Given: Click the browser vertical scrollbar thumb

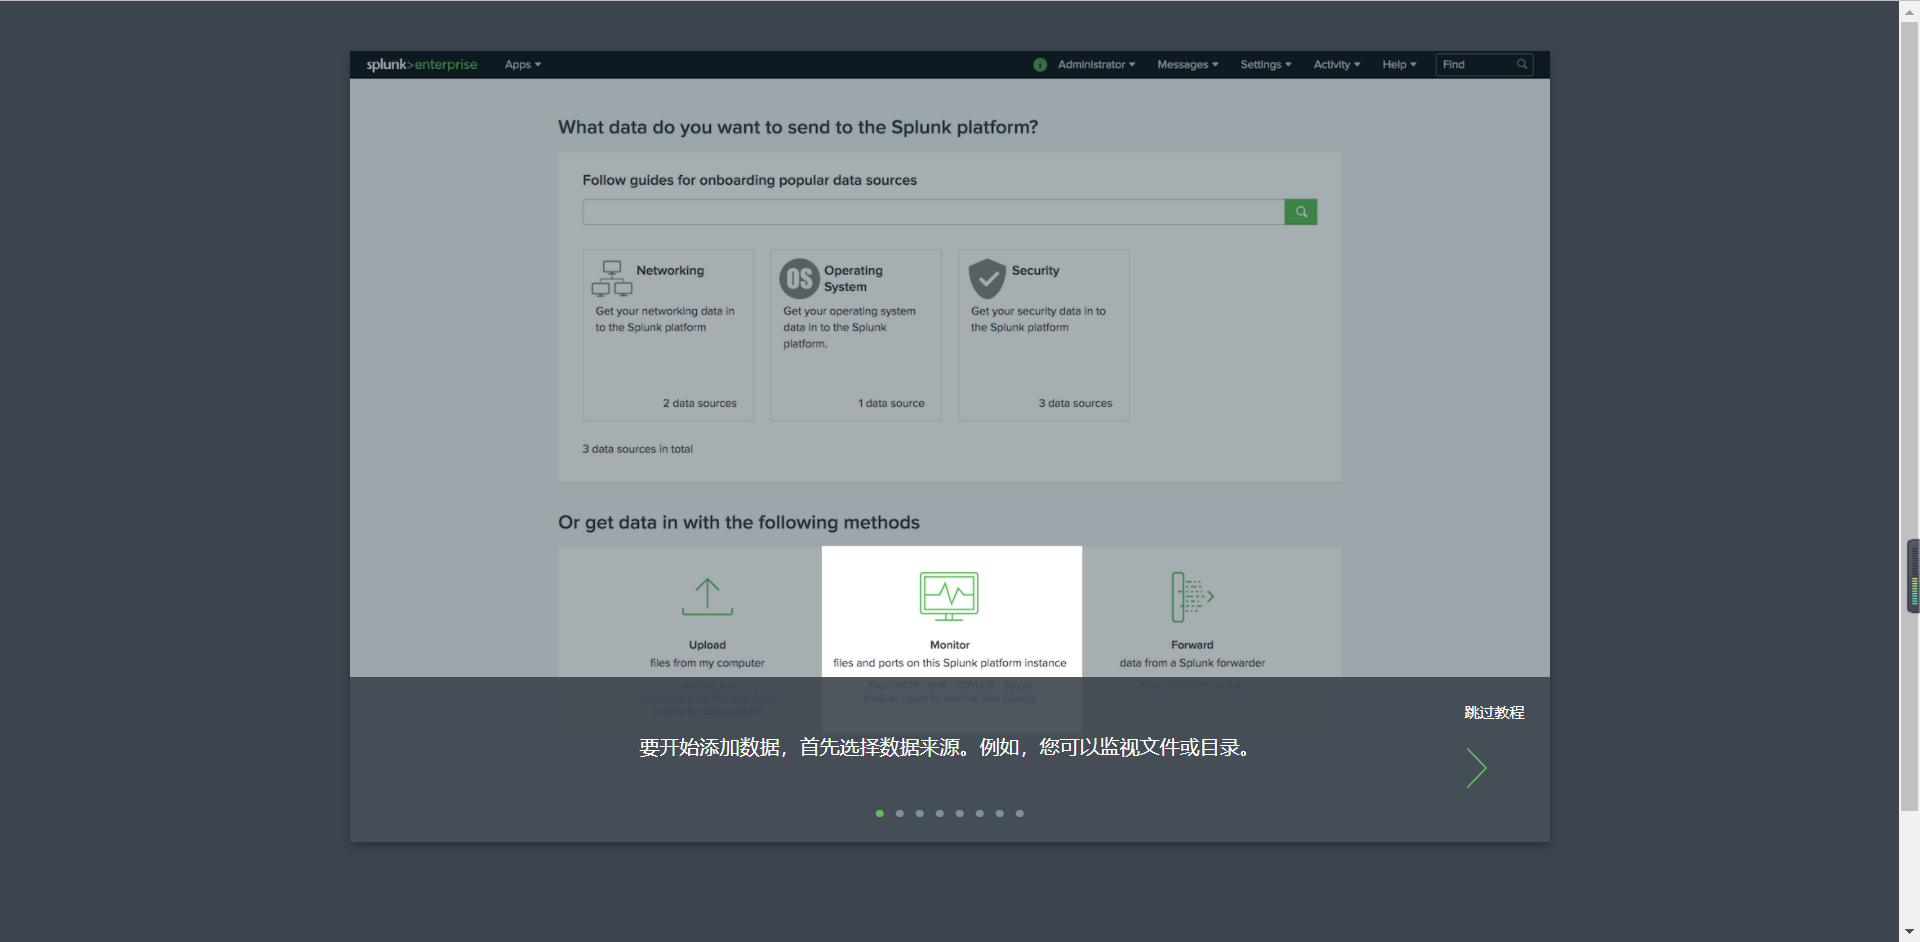Looking at the screenshot, I should pos(1909,415).
